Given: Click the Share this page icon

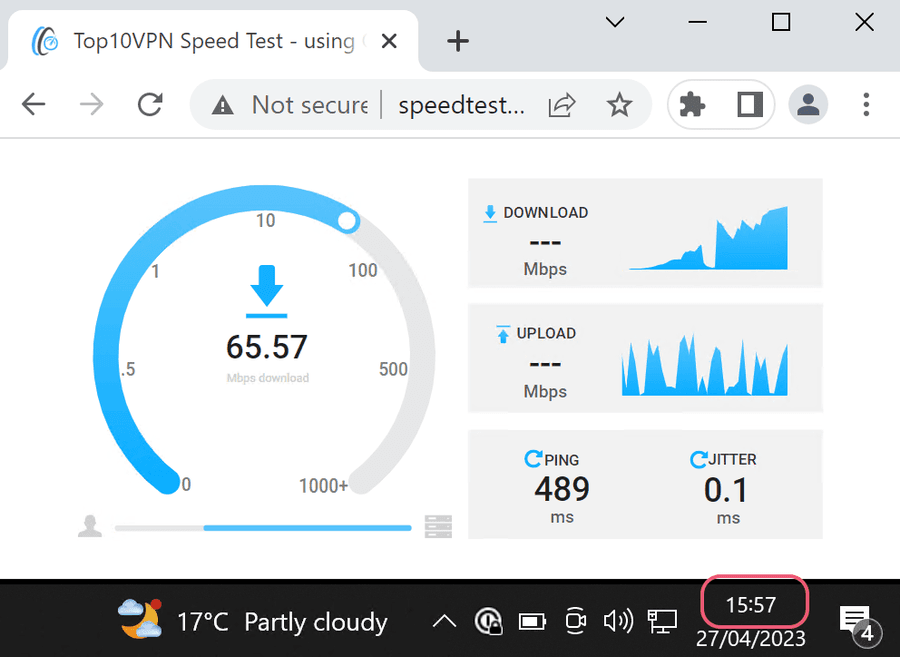Looking at the screenshot, I should (563, 105).
